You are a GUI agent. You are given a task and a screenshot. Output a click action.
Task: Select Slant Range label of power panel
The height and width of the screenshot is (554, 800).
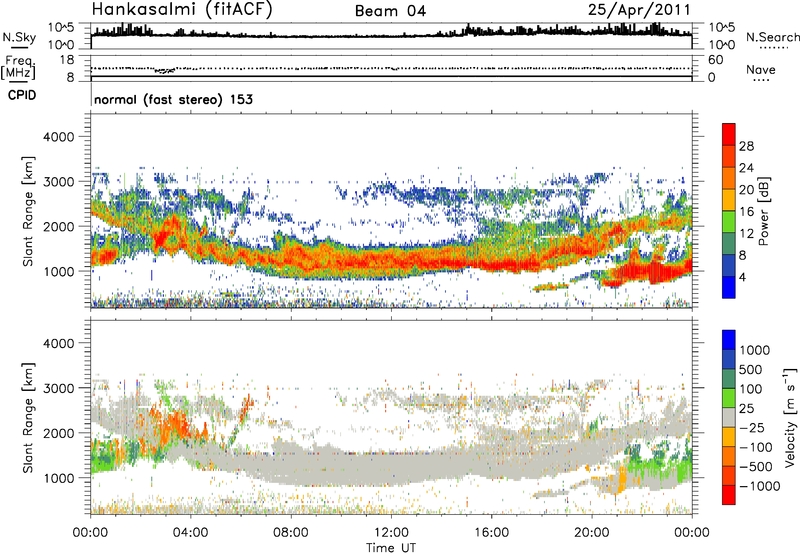28,211
